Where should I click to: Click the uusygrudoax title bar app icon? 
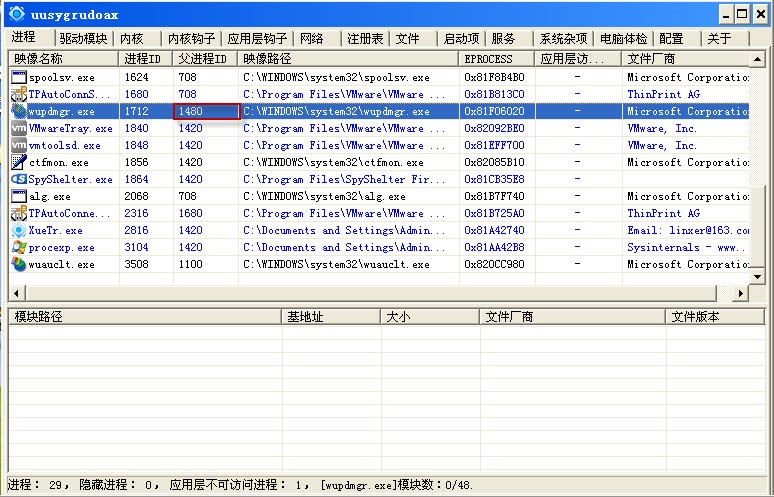tap(16, 14)
